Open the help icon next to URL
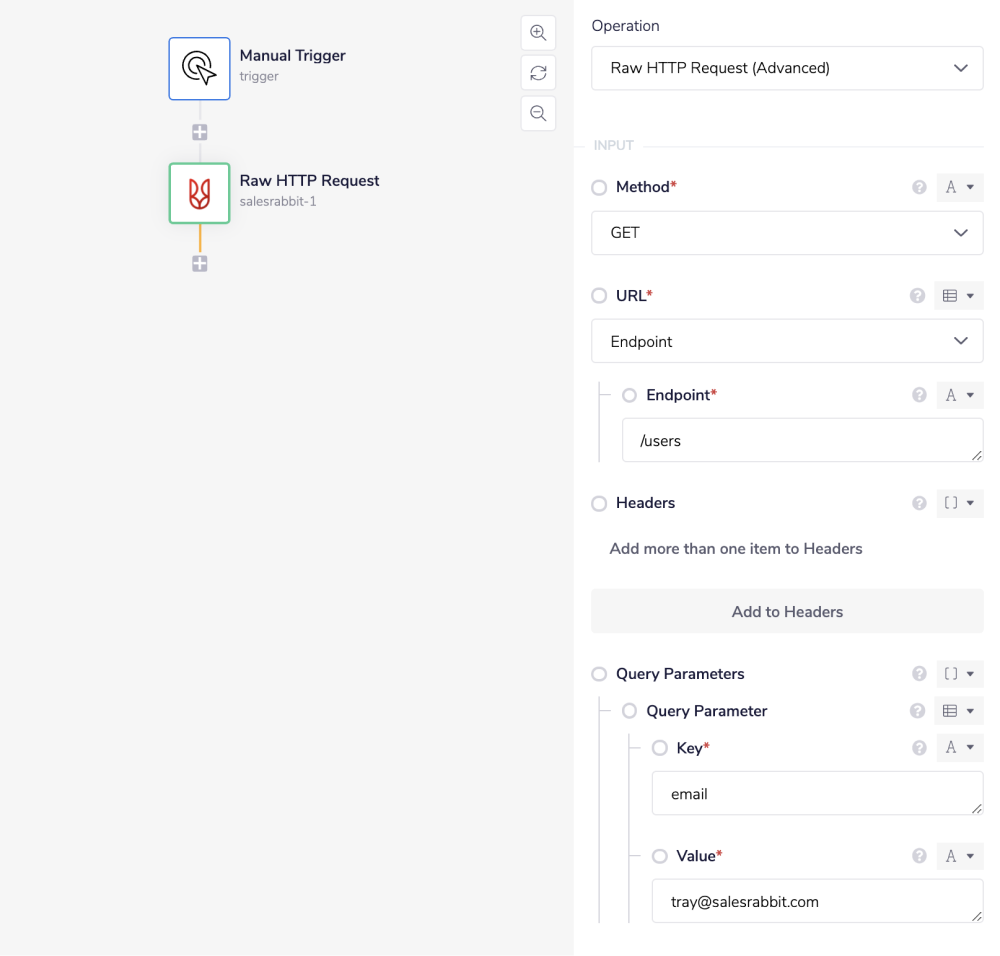1000x956 pixels. (x=918, y=295)
